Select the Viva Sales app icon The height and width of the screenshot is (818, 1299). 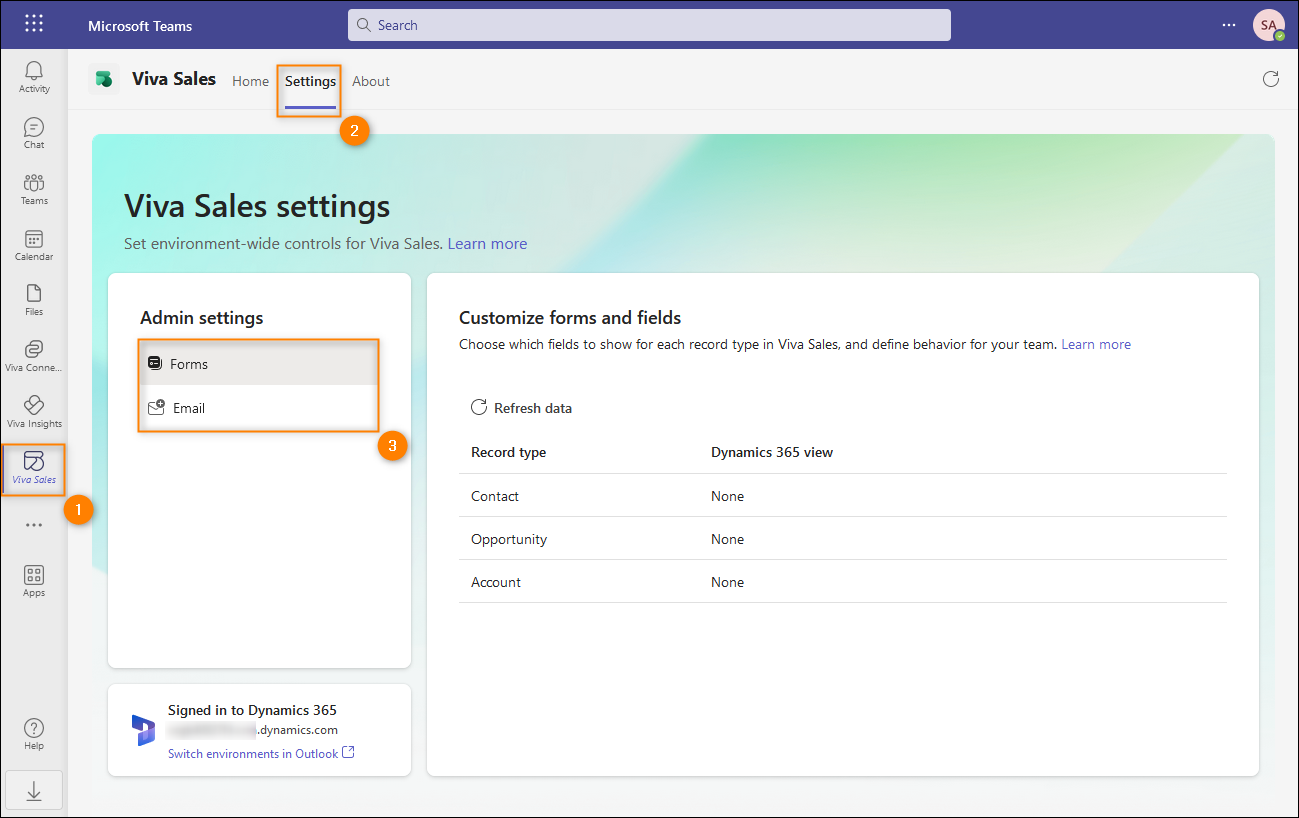[33, 466]
